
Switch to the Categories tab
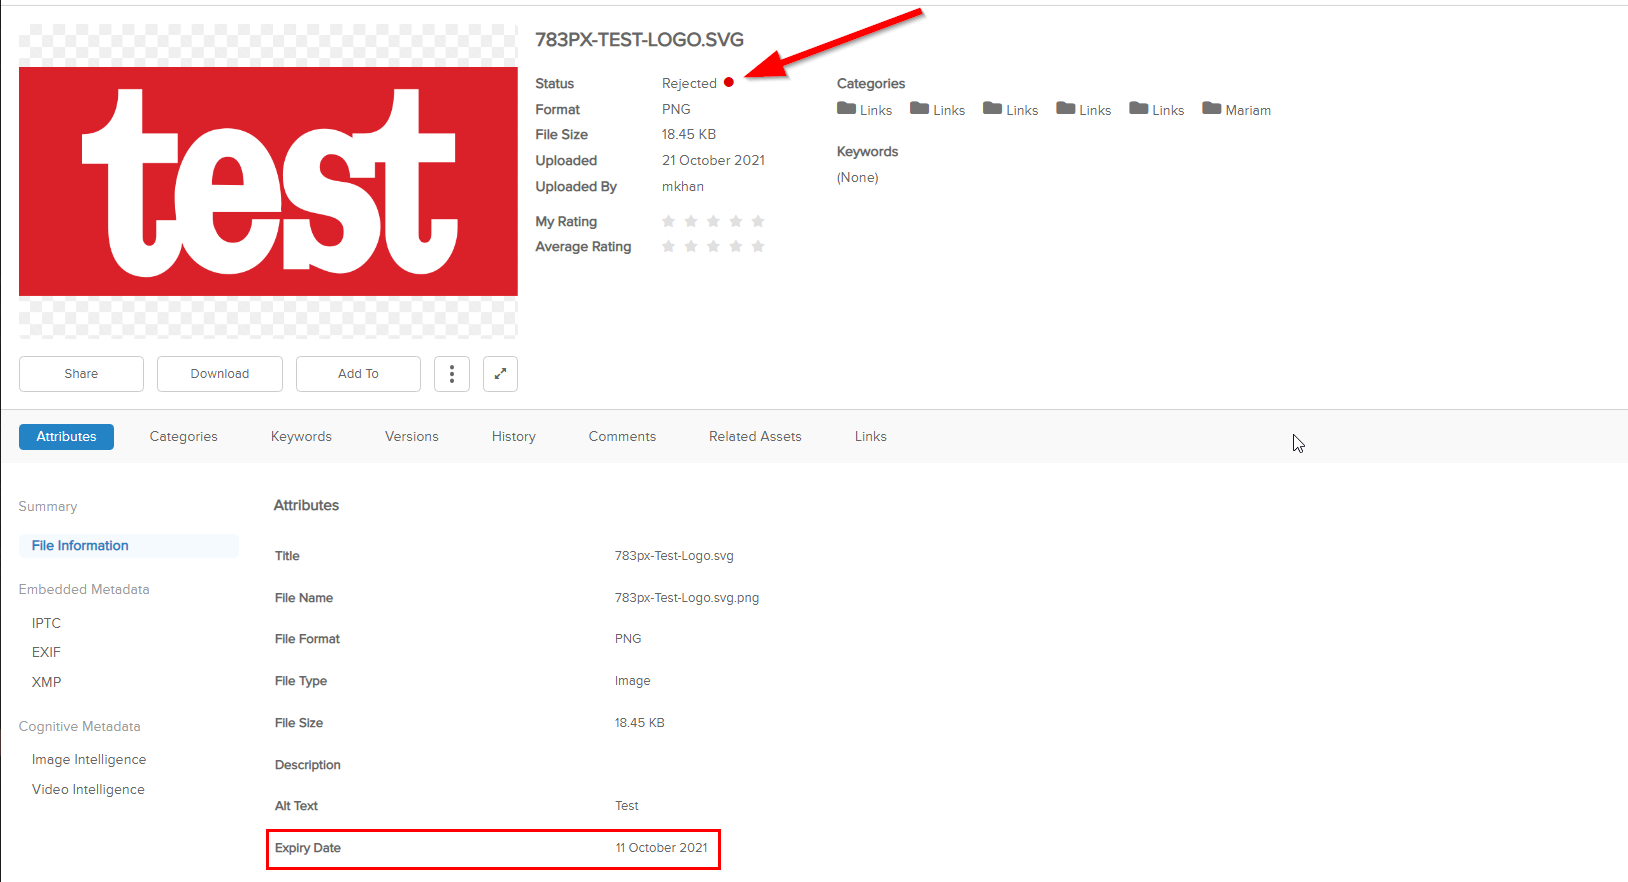(184, 437)
